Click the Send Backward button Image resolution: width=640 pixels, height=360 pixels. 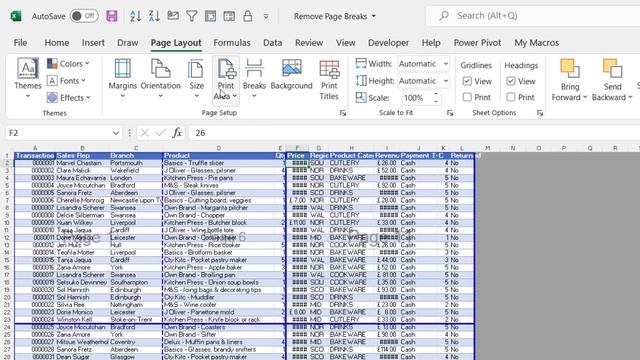612,80
